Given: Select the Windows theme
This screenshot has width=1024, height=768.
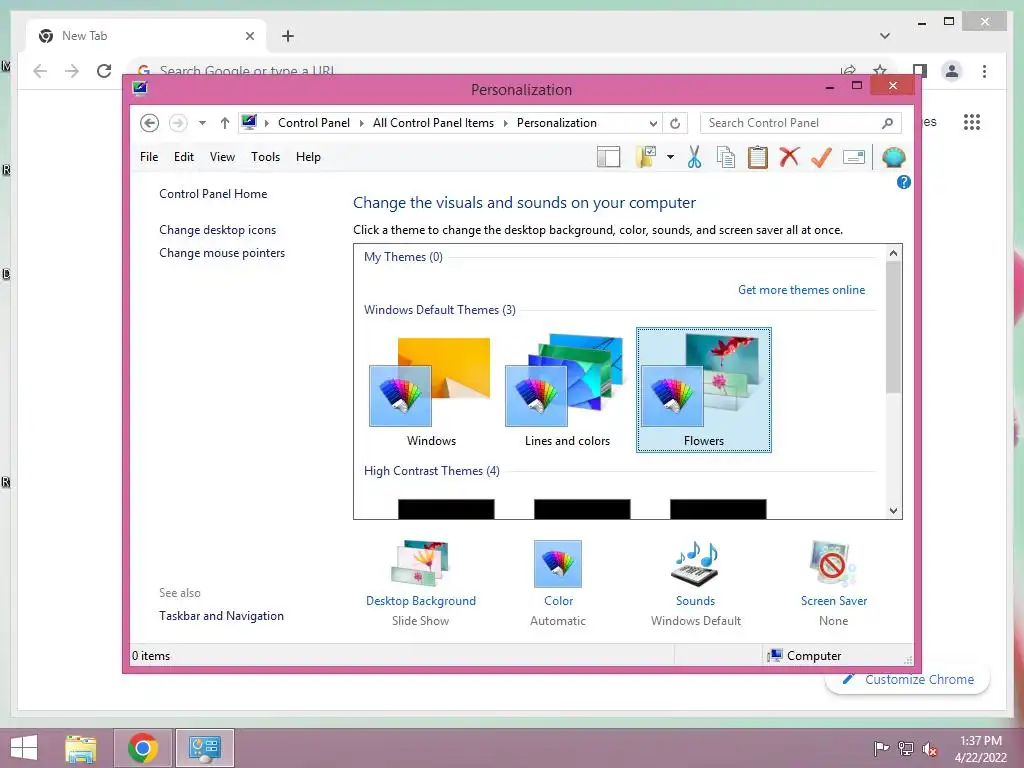Looking at the screenshot, I should (430, 390).
